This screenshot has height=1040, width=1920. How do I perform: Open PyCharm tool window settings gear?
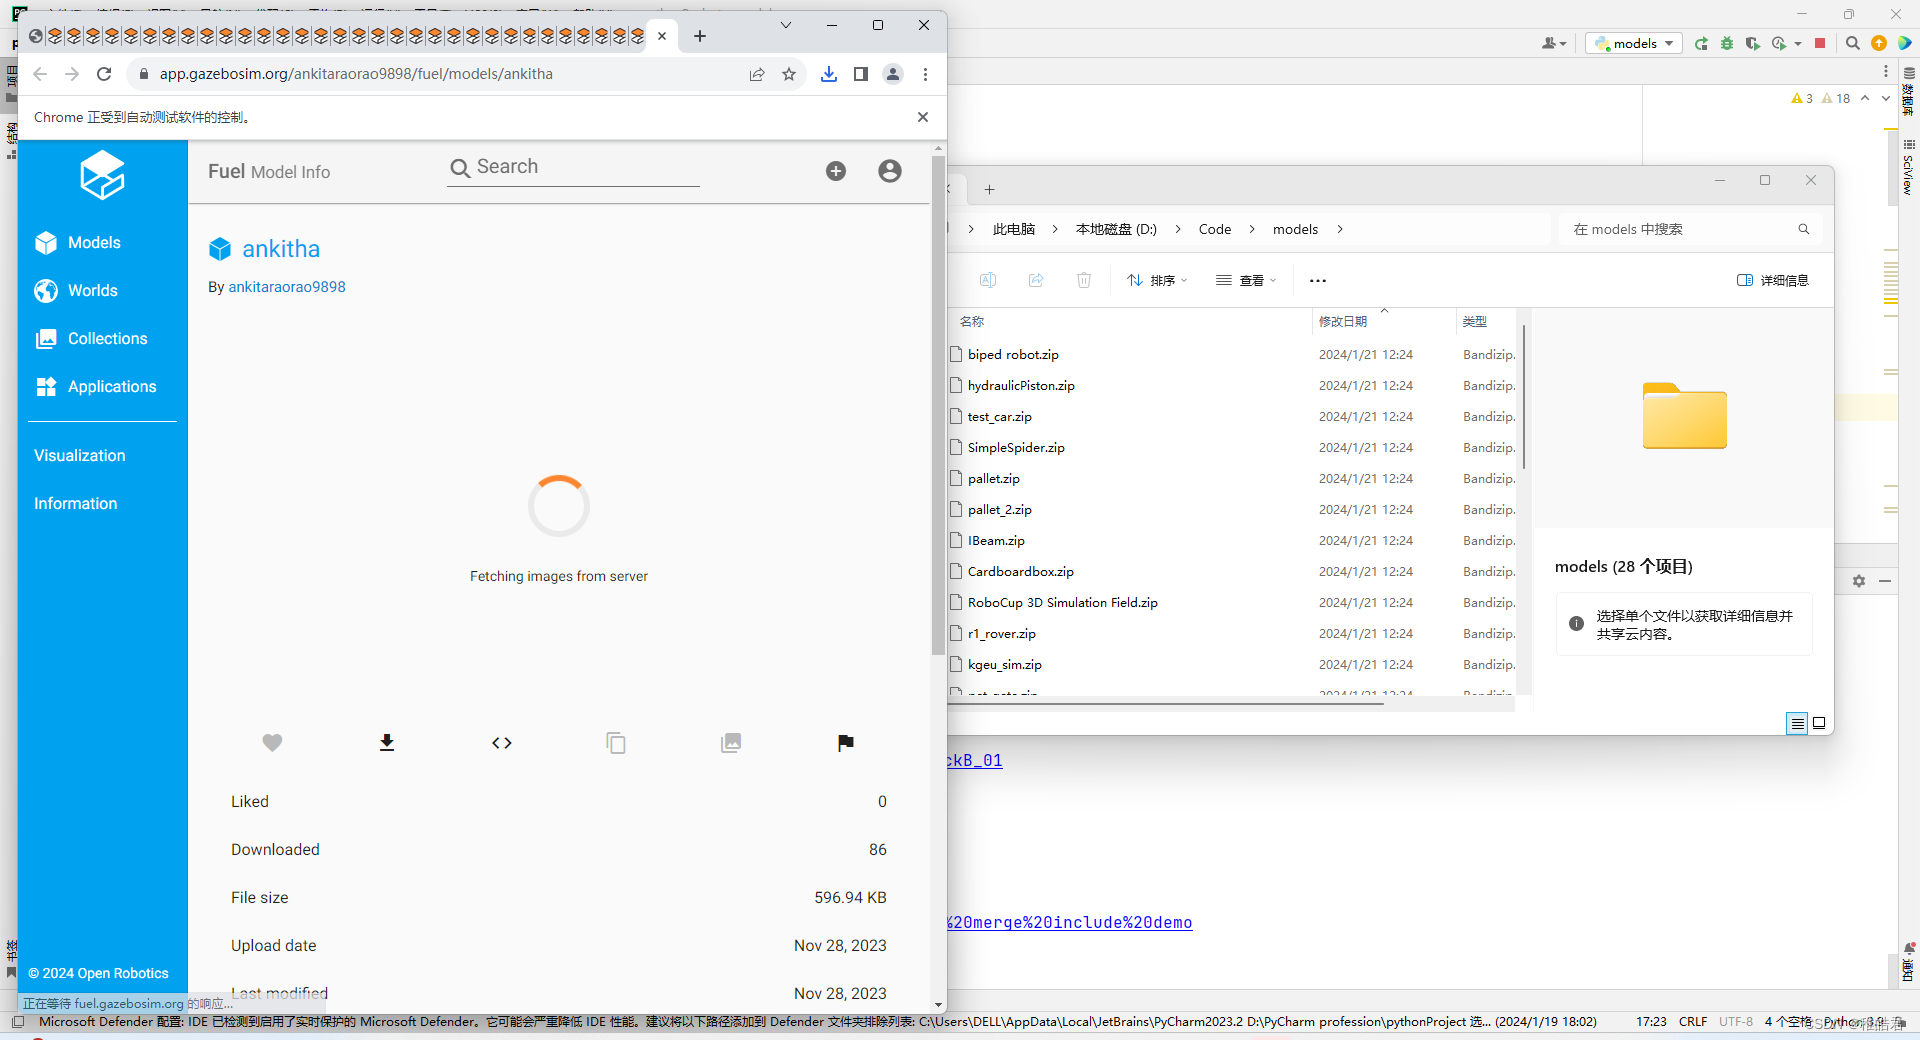click(1859, 581)
